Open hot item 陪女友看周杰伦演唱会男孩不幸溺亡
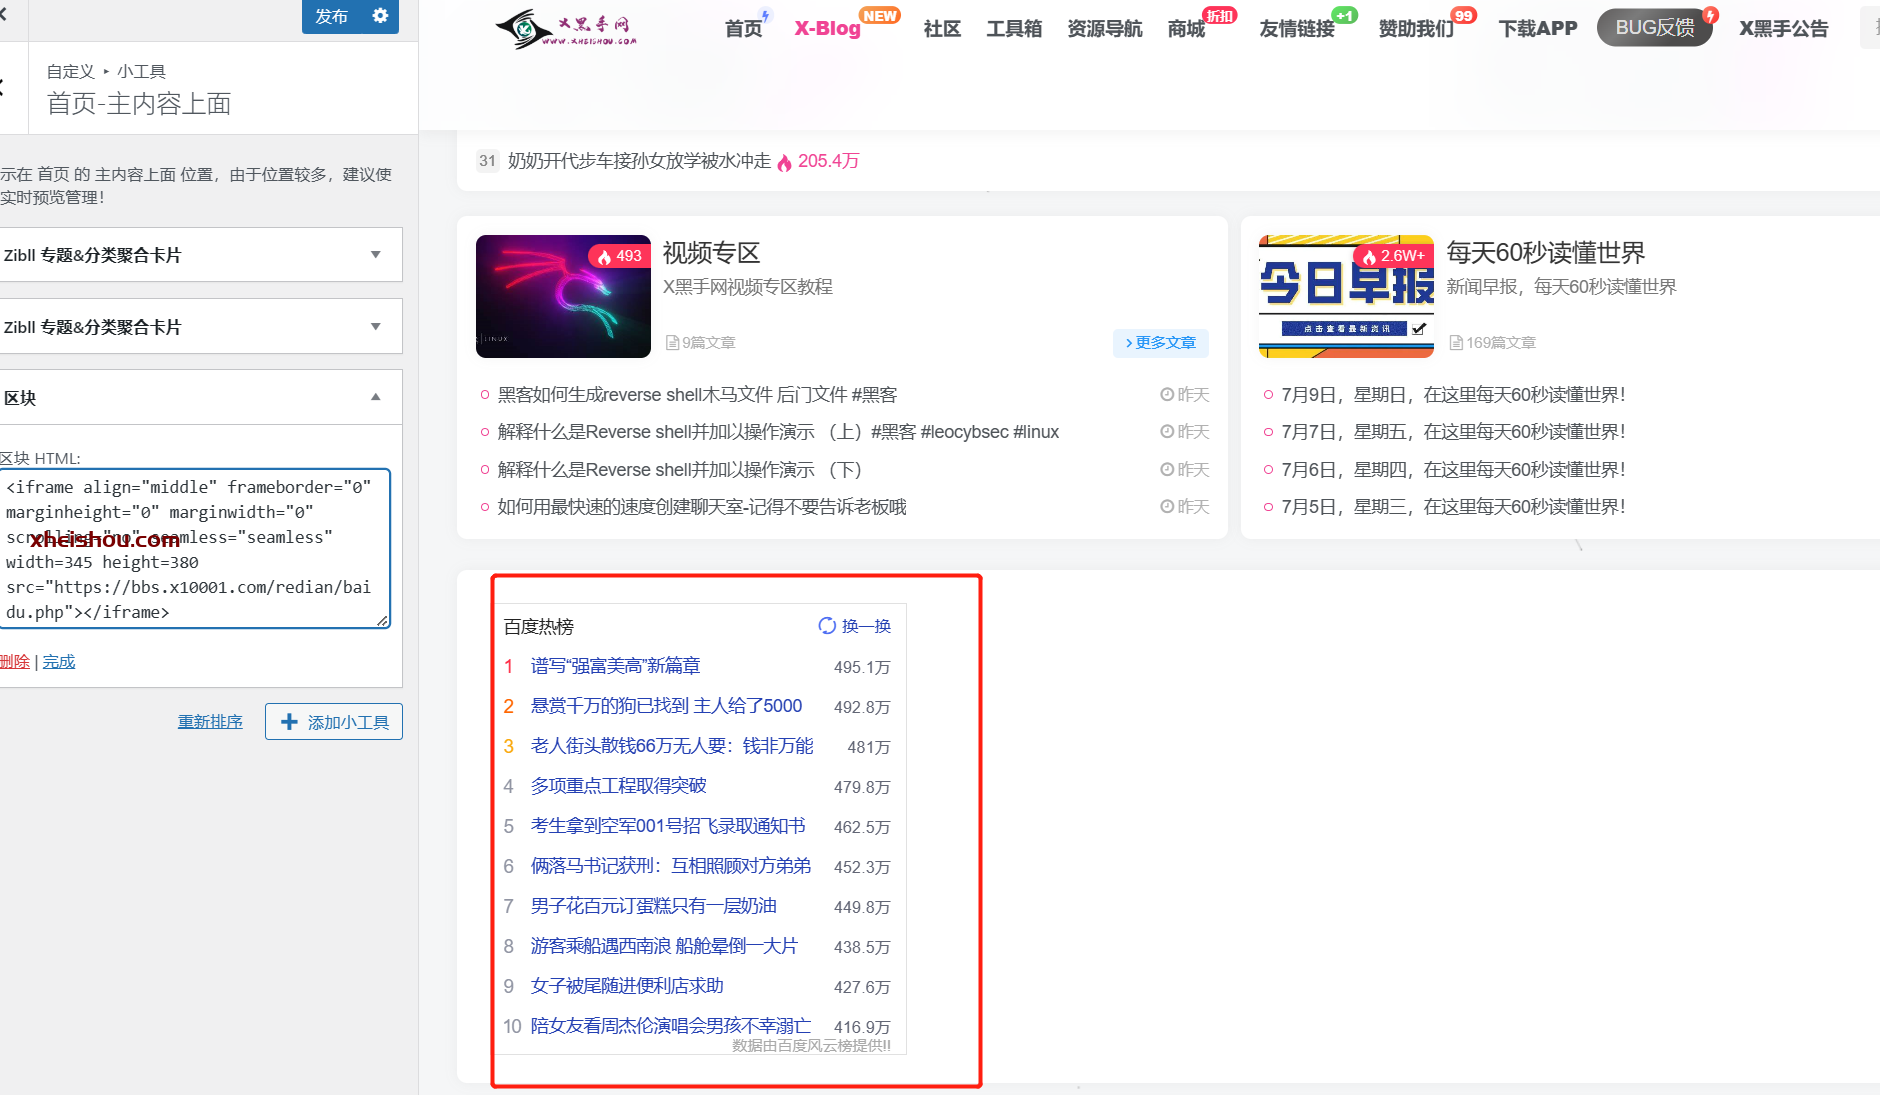 tap(671, 1026)
